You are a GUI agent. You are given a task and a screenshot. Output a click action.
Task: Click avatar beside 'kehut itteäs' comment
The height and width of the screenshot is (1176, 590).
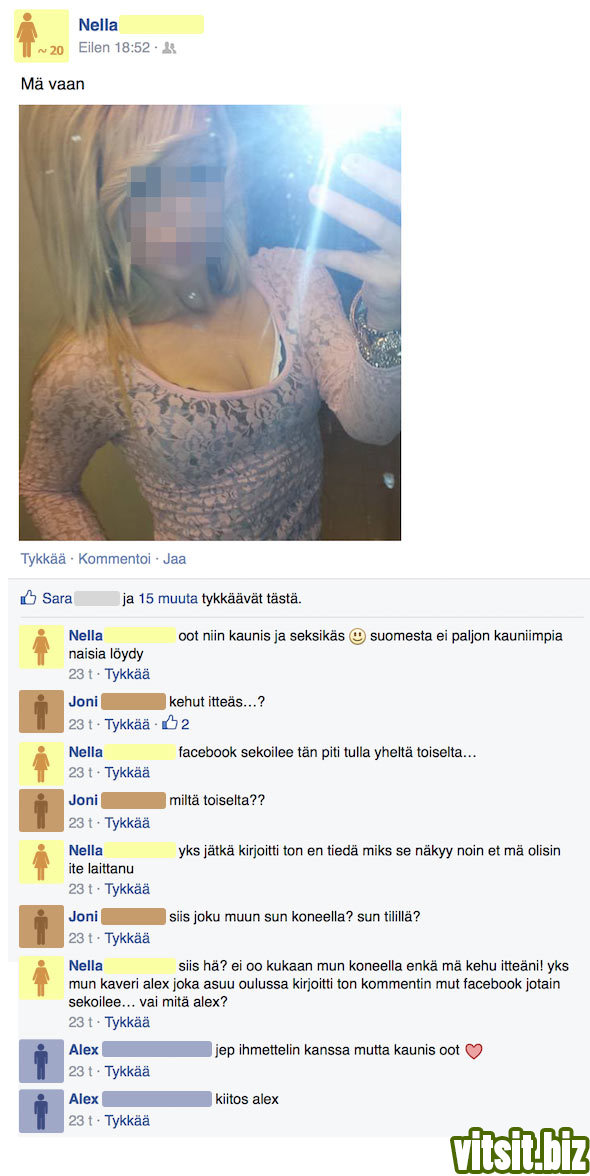point(41,711)
